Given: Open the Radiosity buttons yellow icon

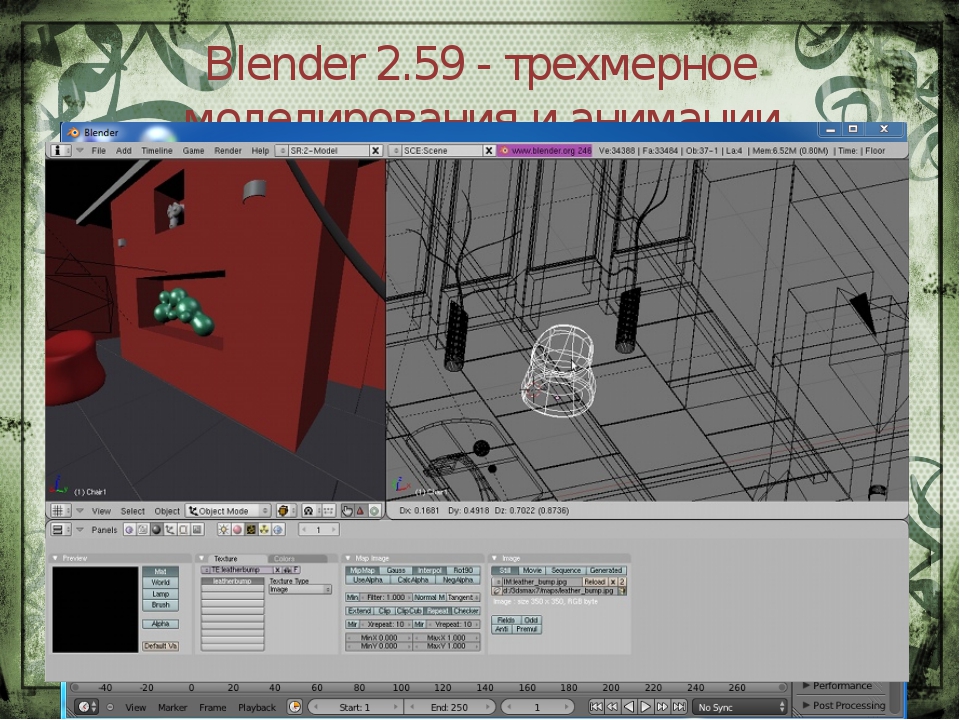Looking at the screenshot, I should tap(264, 530).
